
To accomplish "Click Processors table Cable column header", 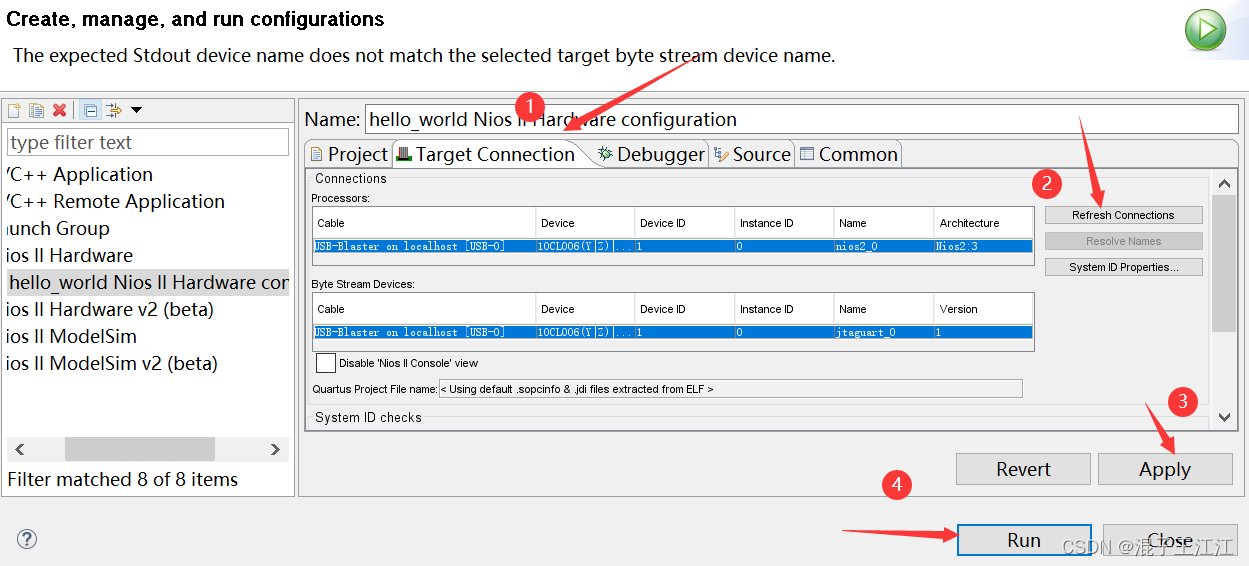I will point(424,223).
